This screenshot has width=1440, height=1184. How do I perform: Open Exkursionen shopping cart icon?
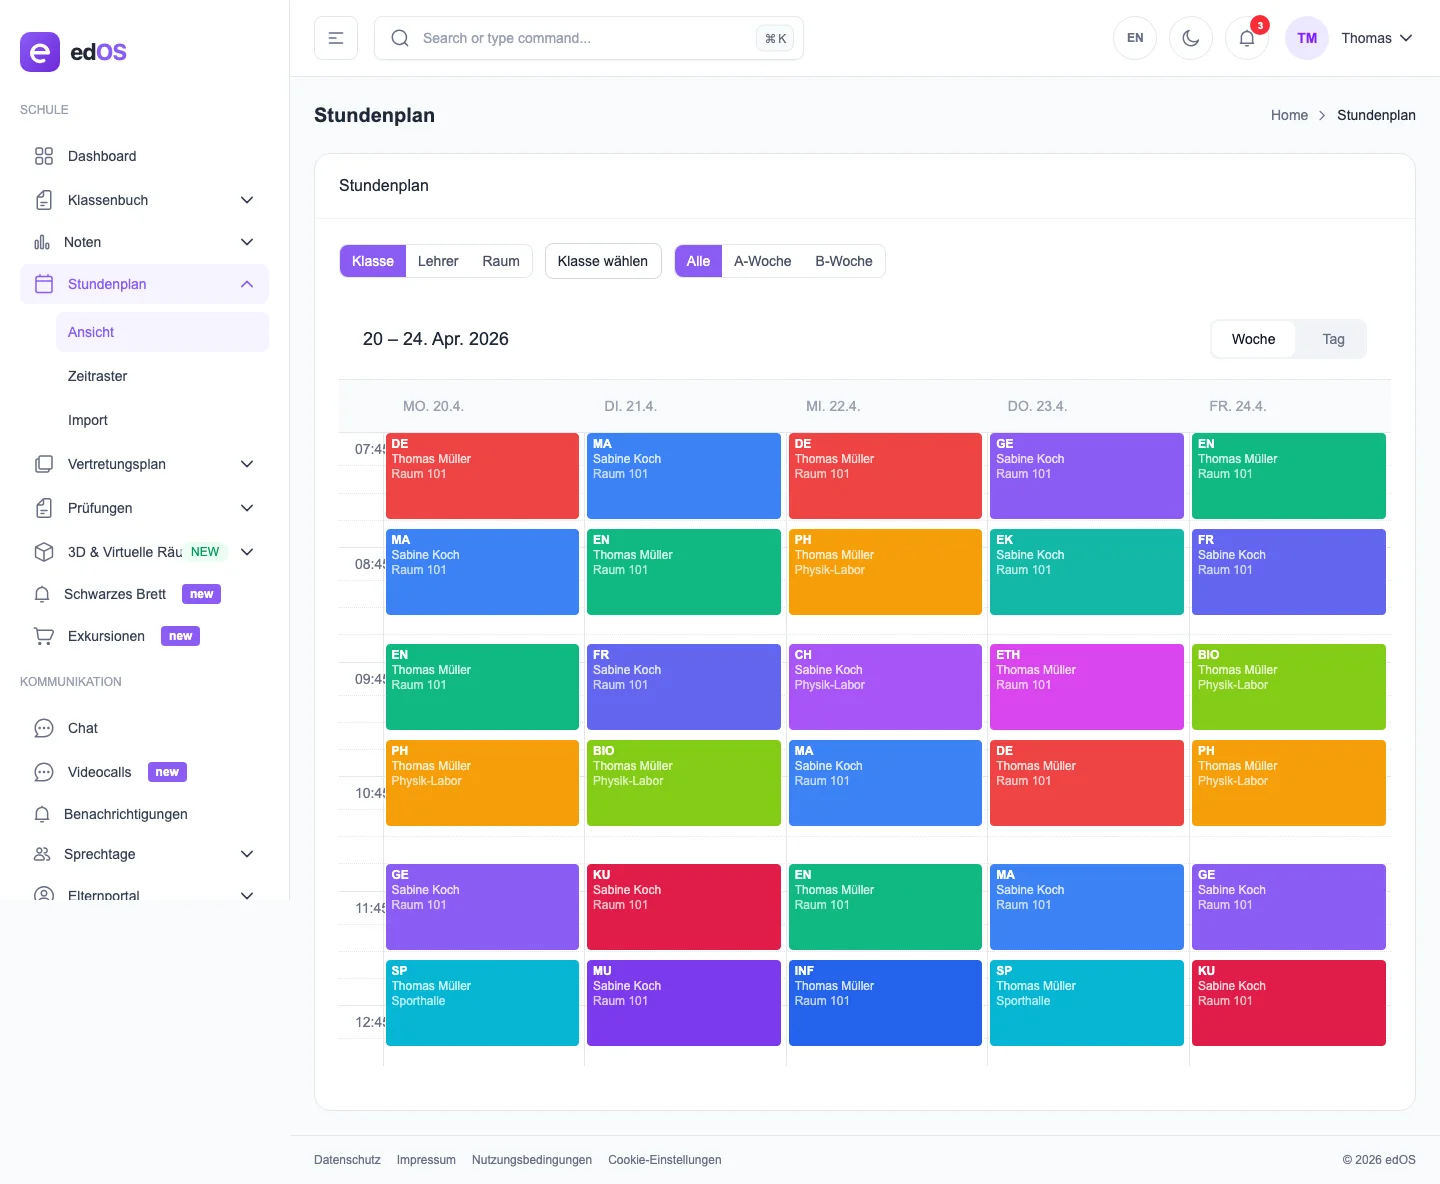44,636
